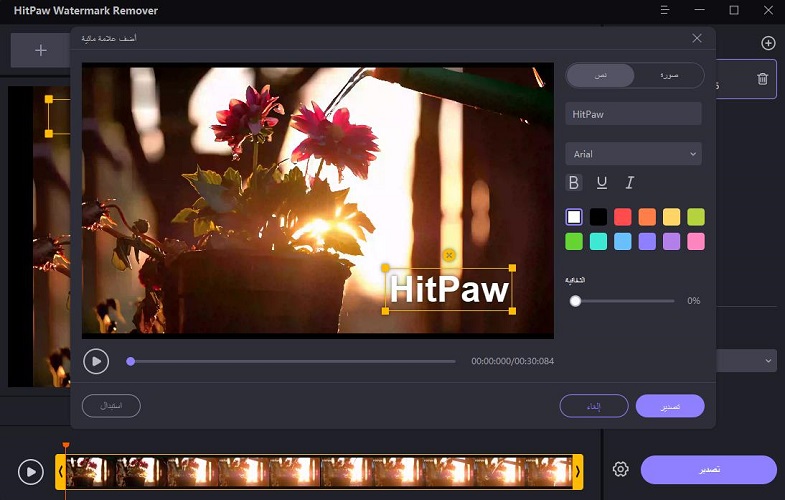Viewport: 785px width, 500px height.
Task: Click the transparency slider handle
Action: [x=575, y=301]
